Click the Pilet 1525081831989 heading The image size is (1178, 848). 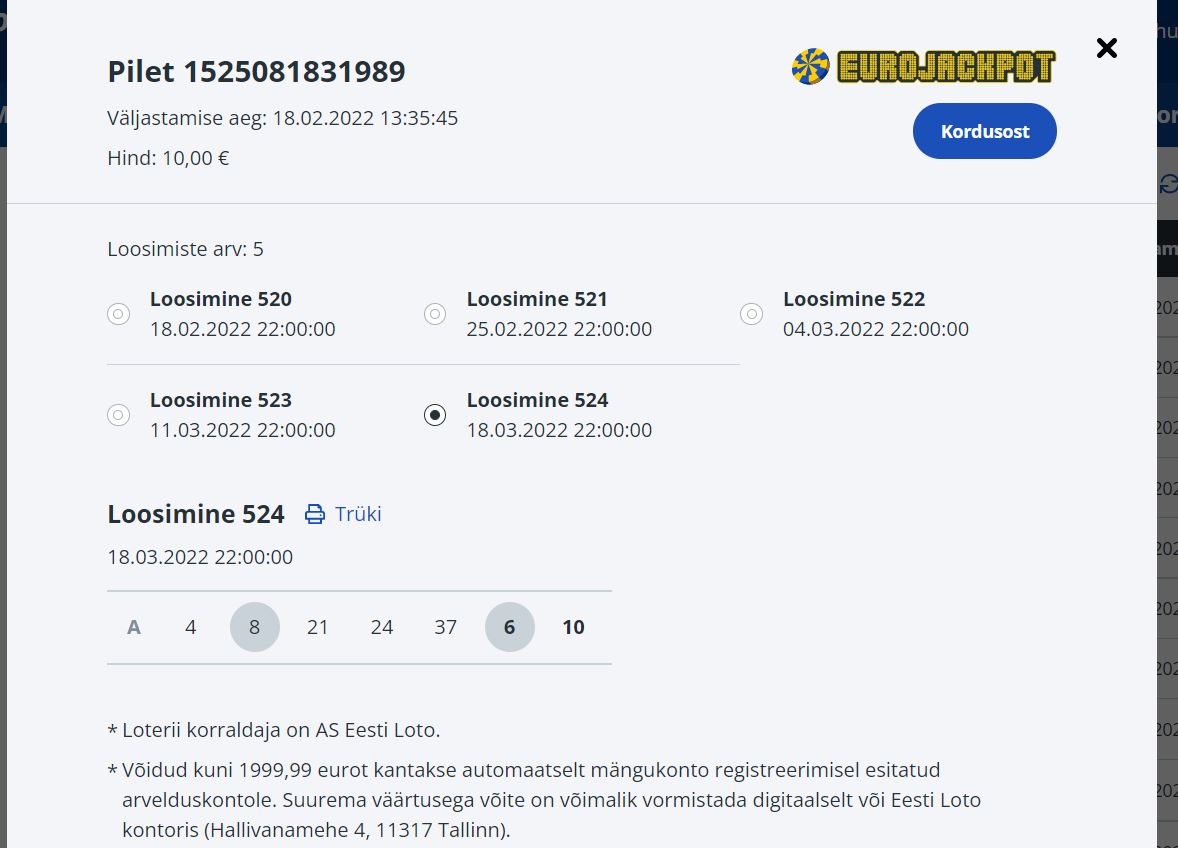tap(256, 72)
